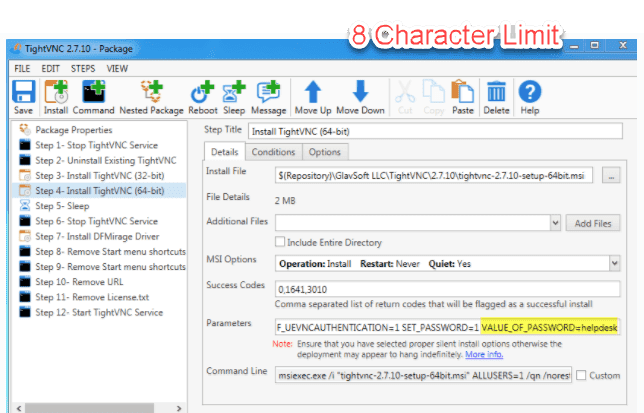Expand the Additional Files dropdown
This screenshot has width=644, height=413.
(555, 223)
